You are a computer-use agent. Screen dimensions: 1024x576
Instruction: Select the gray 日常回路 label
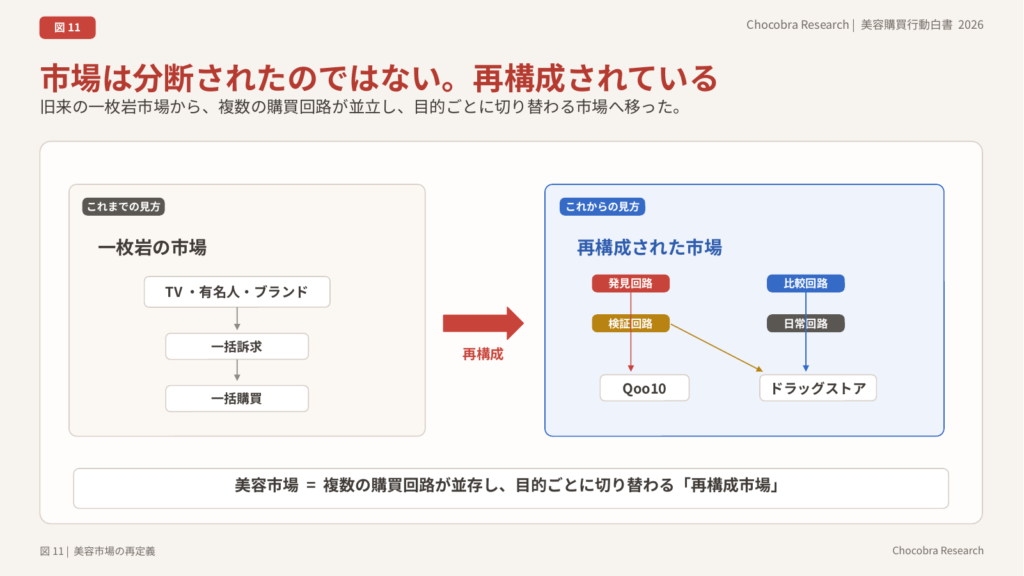(x=805, y=323)
